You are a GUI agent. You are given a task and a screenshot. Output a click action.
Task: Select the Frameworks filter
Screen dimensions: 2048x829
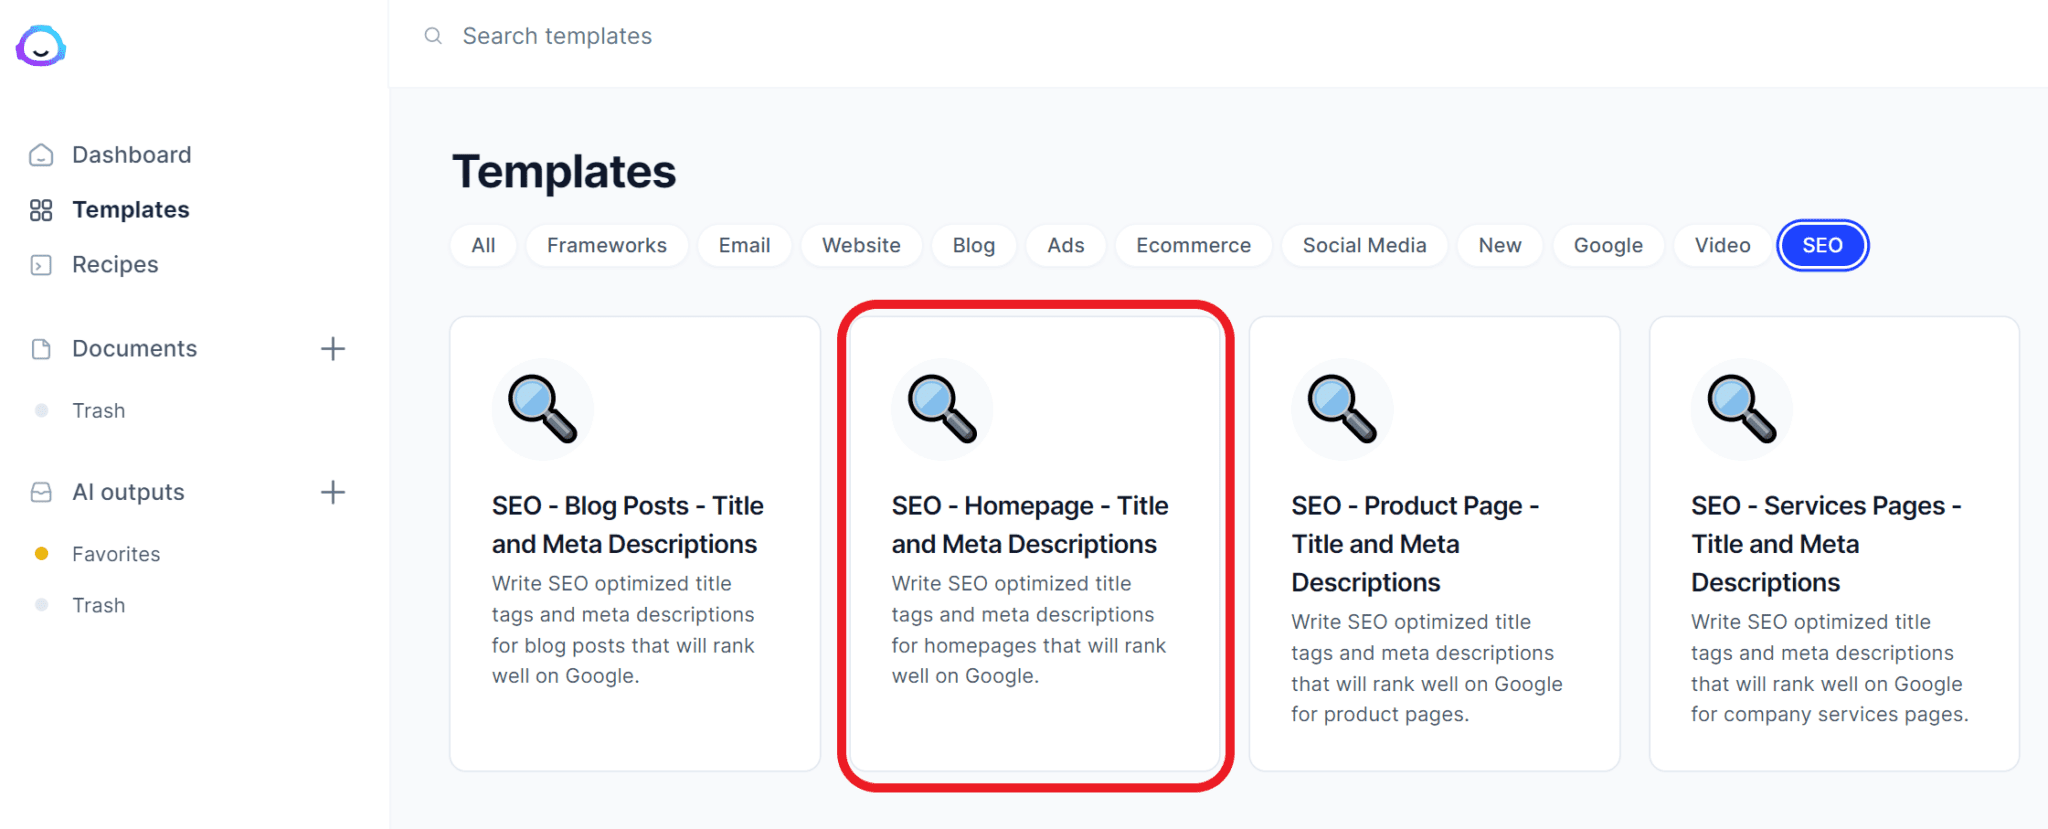click(606, 246)
